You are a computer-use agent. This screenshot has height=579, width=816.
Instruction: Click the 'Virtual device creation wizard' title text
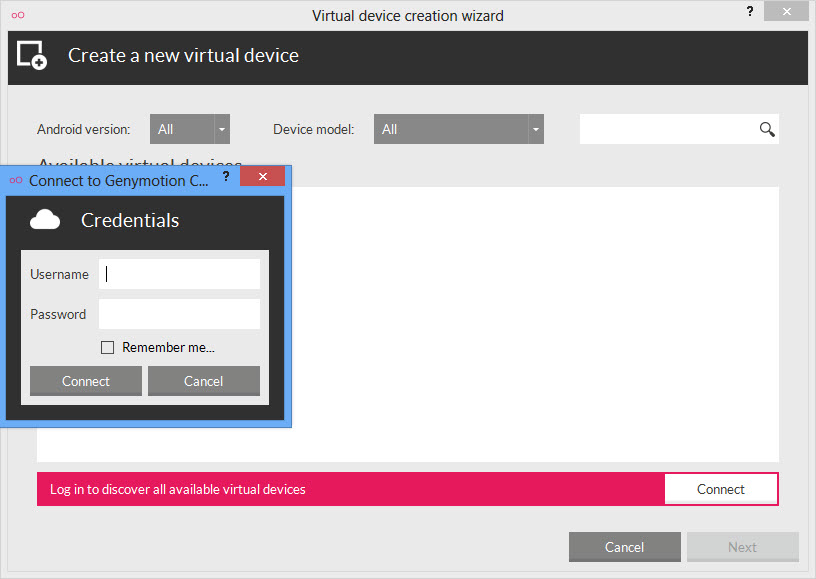(x=408, y=16)
